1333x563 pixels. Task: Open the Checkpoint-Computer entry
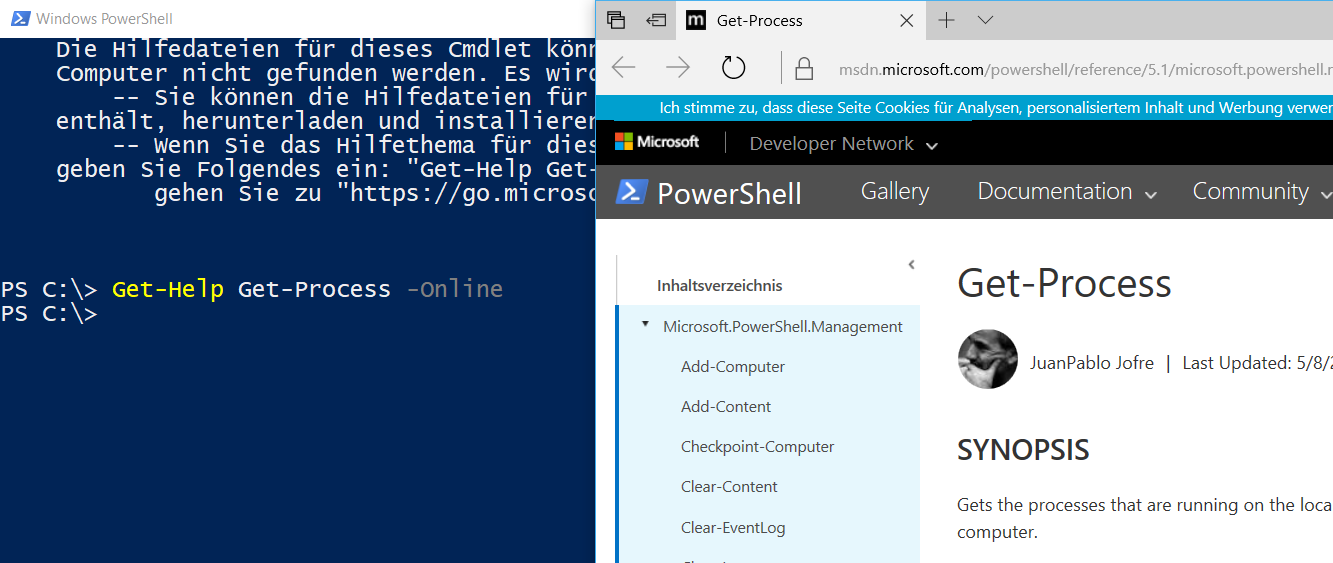click(x=758, y=446)
